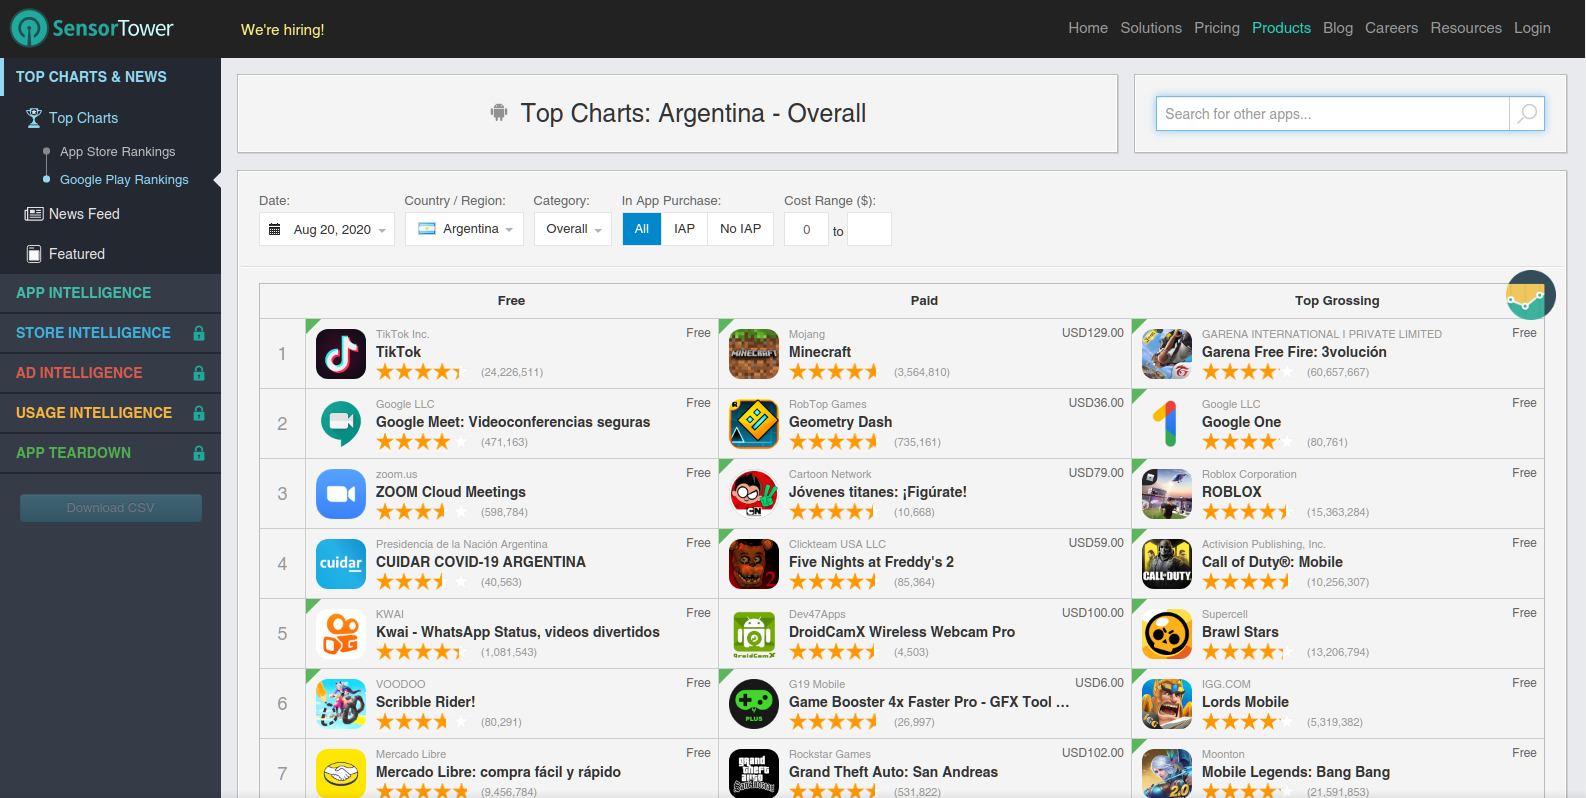Open the round teal chat widget icon
Screen dimensions: 1586x798
tap(1530, 295)
